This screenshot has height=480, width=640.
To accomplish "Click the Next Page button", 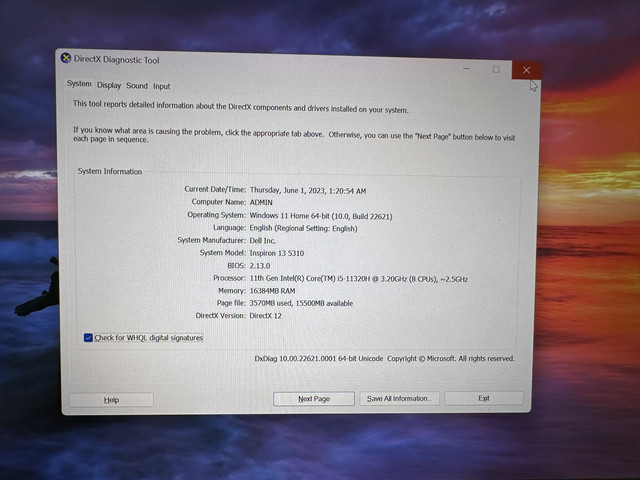I will pos(314,399).
